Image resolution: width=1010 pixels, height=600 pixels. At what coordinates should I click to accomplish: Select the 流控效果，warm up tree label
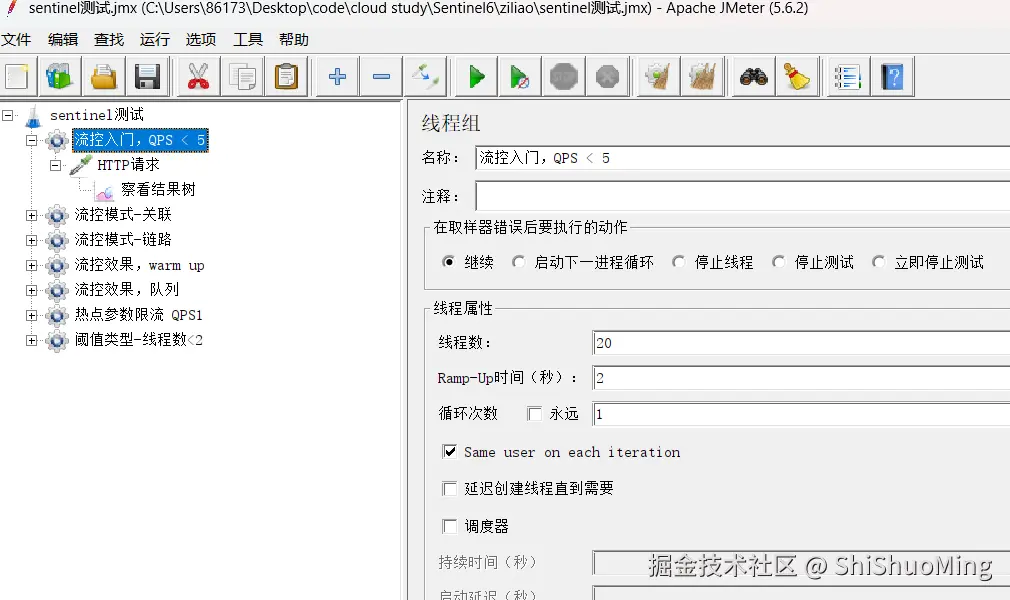pyautogui.click(x=139, y=265)
